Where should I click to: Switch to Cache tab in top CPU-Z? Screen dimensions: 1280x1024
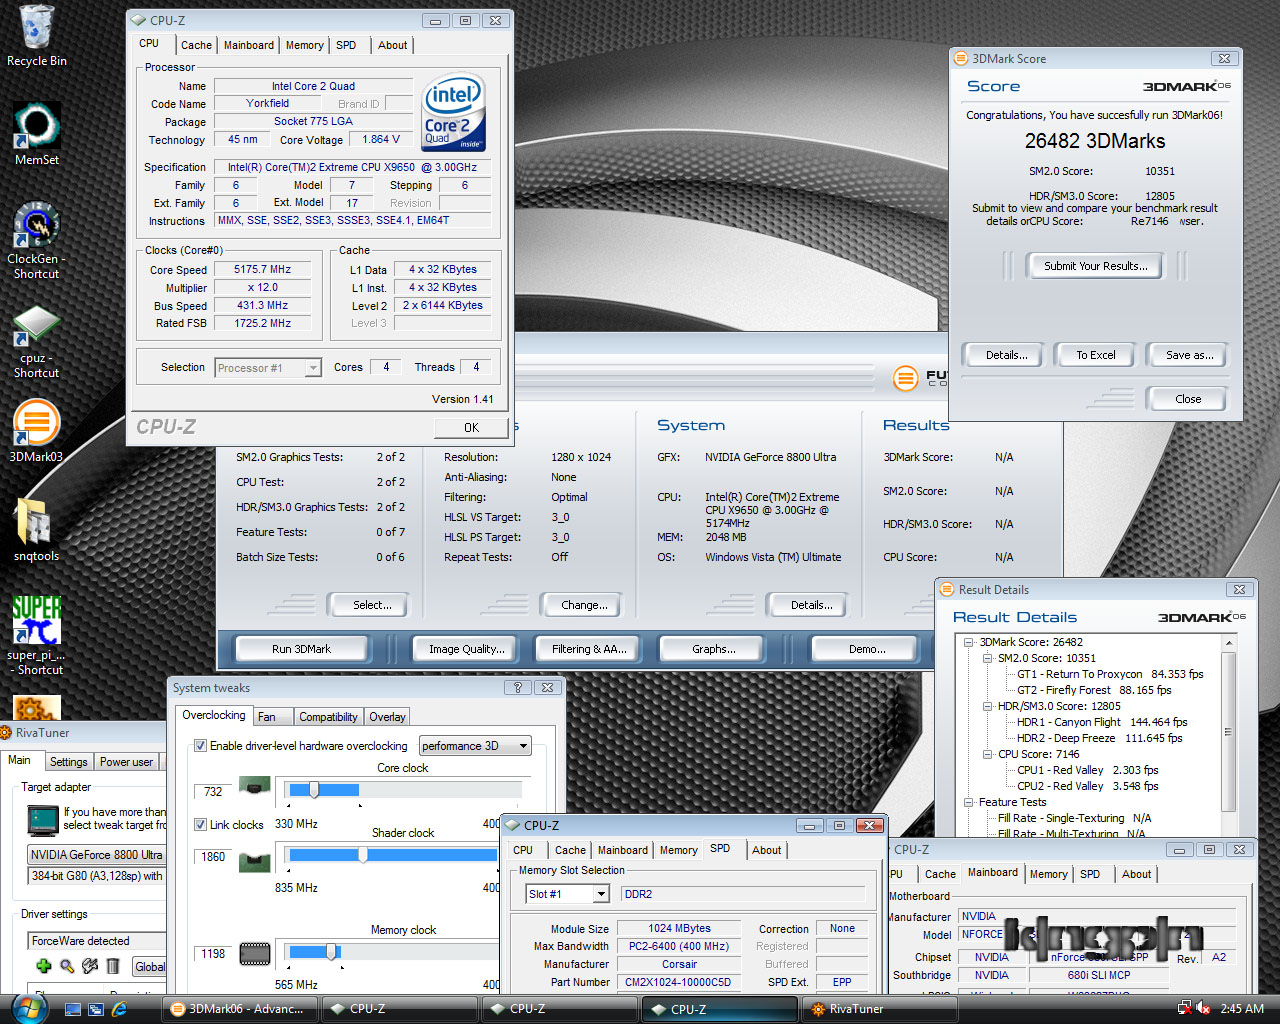[196, 45]
